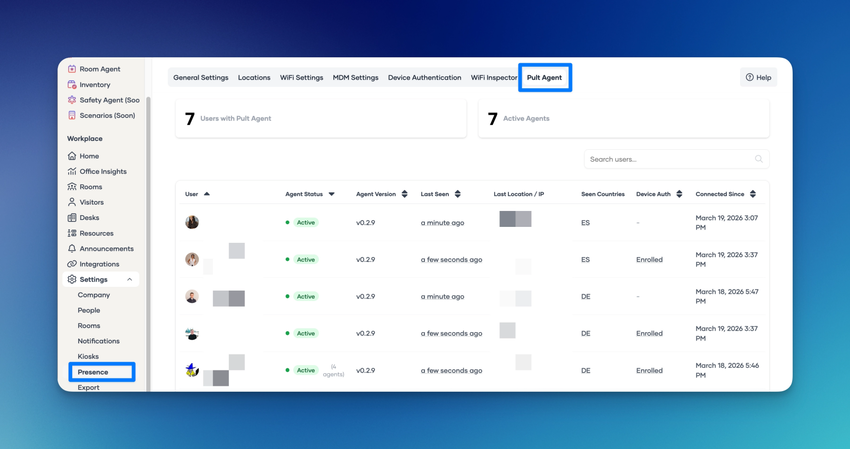Go to Visitors via its person icon
Image resolution: width=850 pixels, height=449 pixels.
pos(72,202)
